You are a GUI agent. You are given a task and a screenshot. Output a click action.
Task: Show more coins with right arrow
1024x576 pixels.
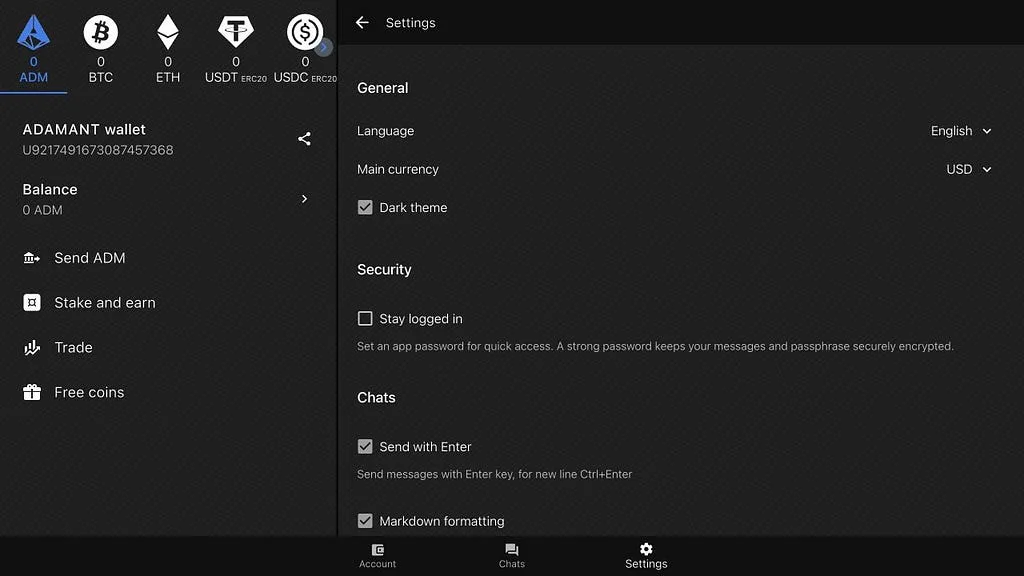324,47
